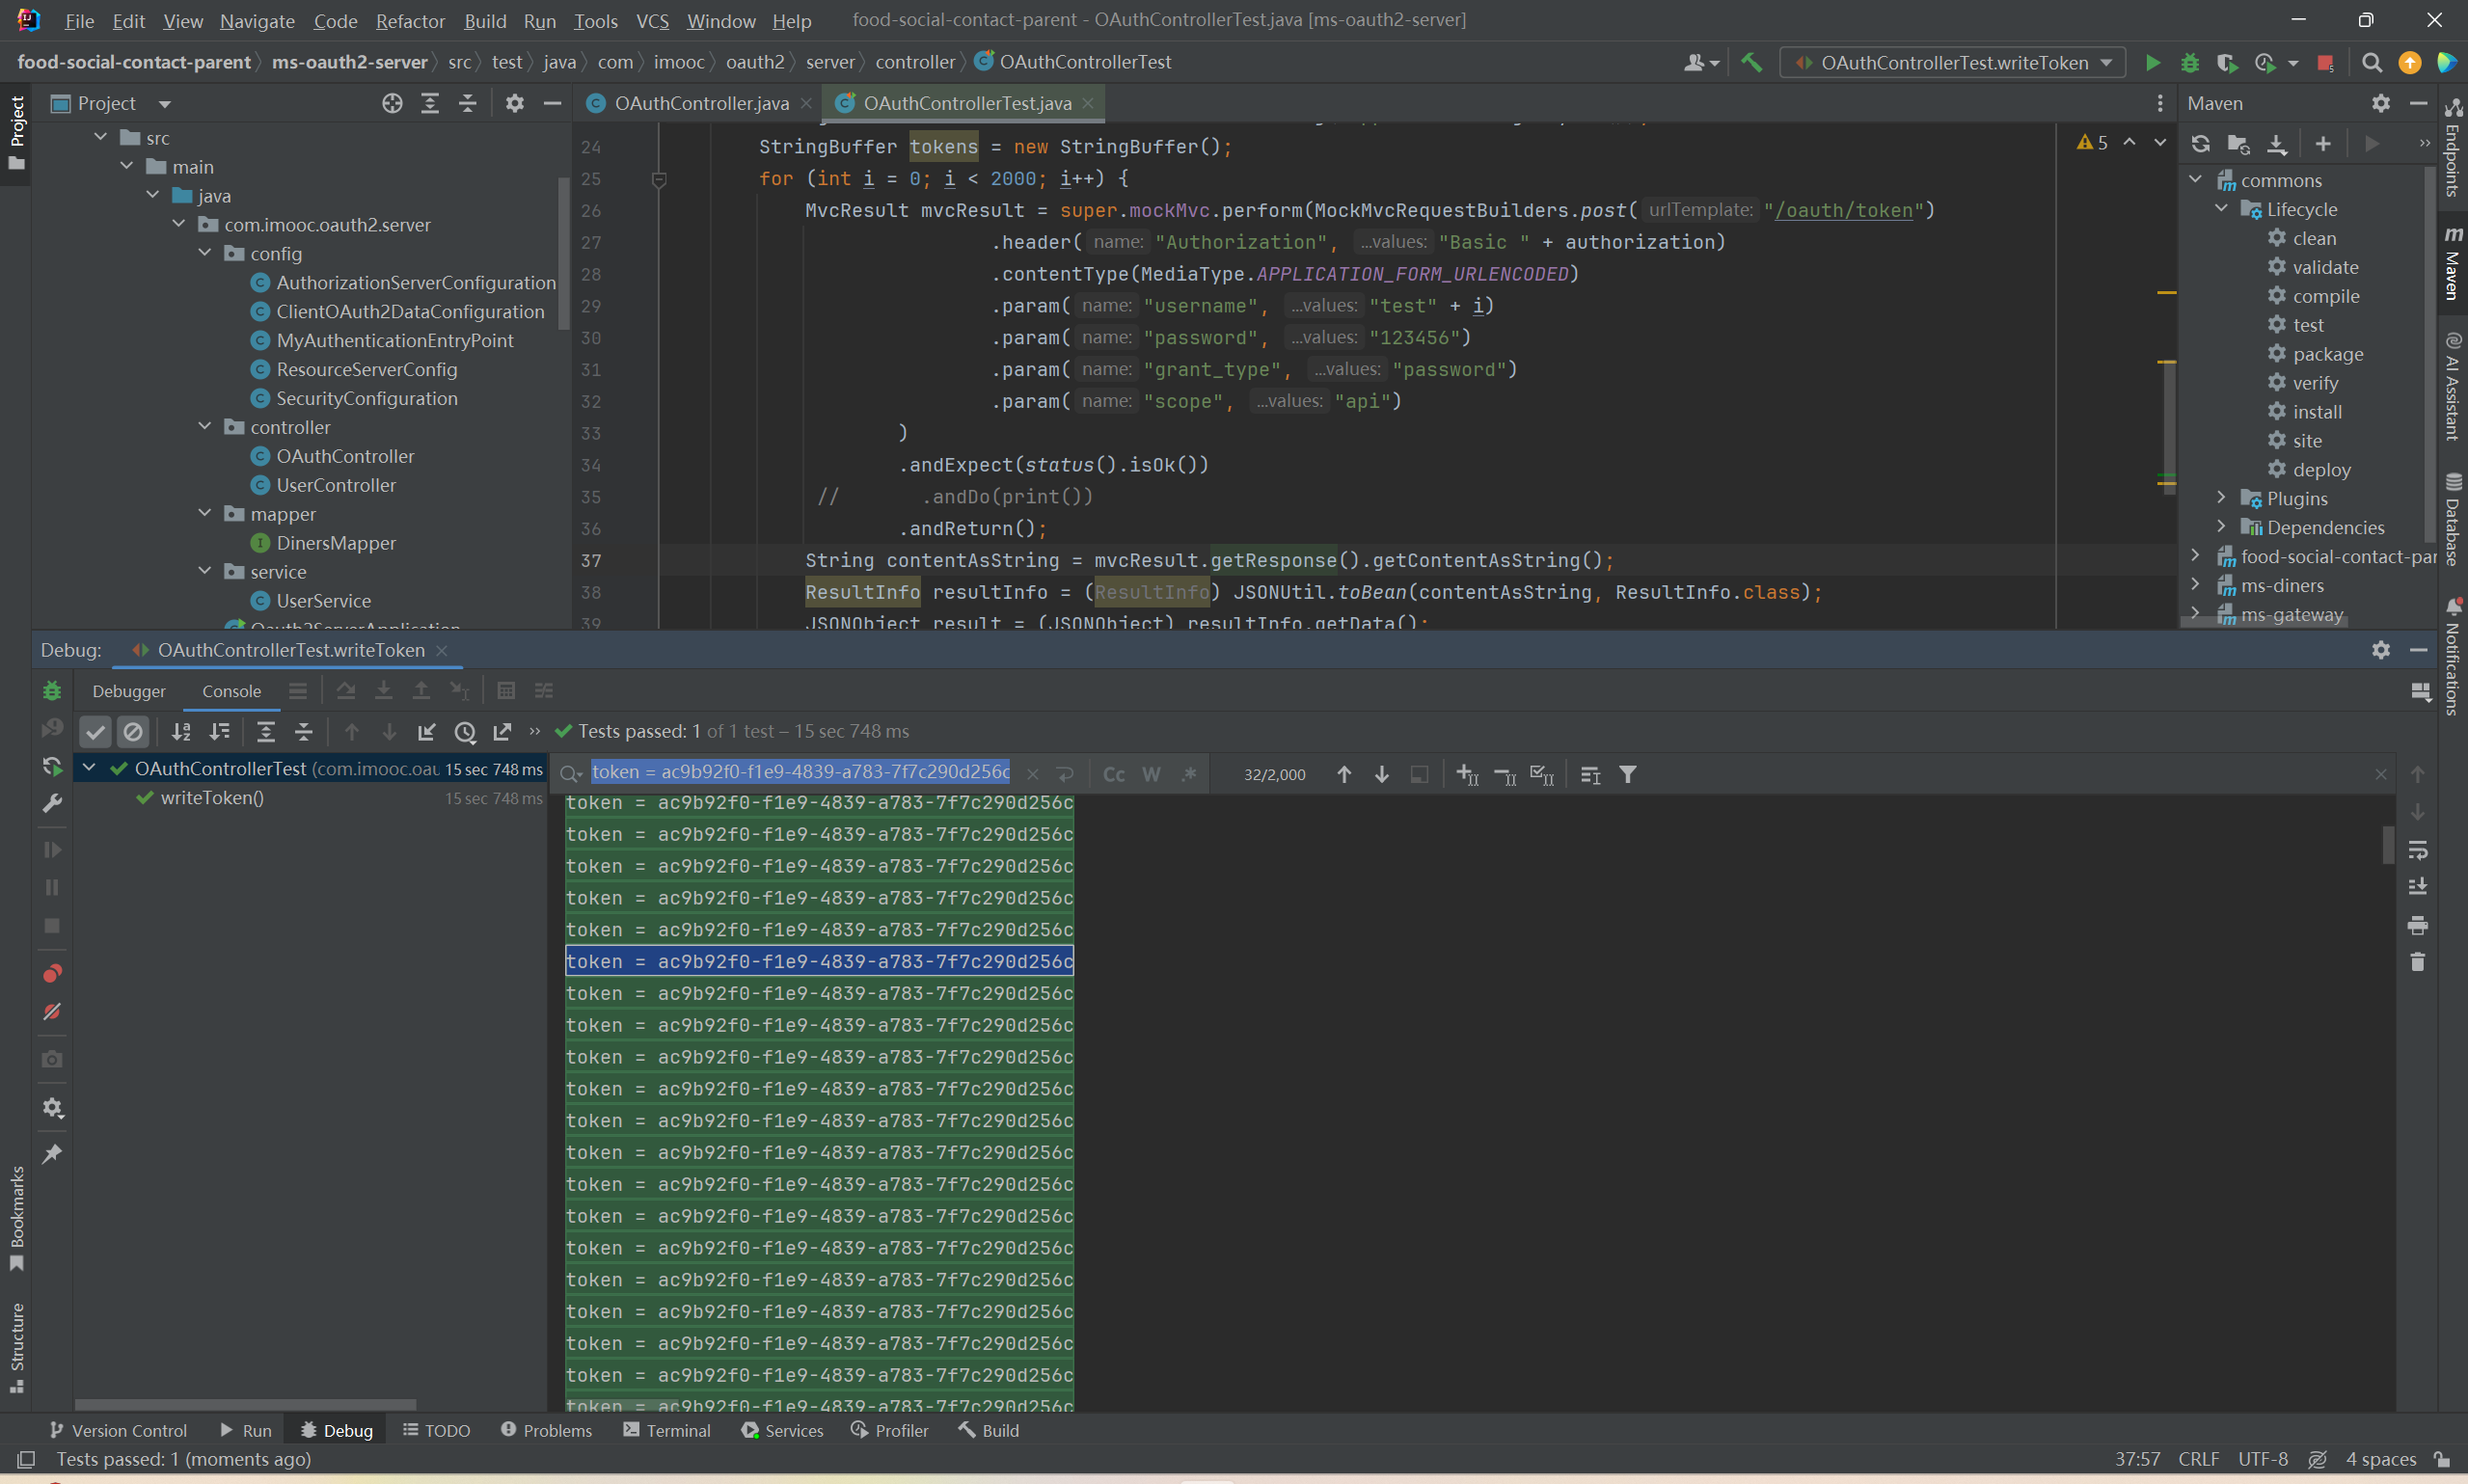Image resolution: width=2468 pixels, height=1484 pixels.
Task: Toggle Match Case option in console search
Action: tap(1113, 774)
